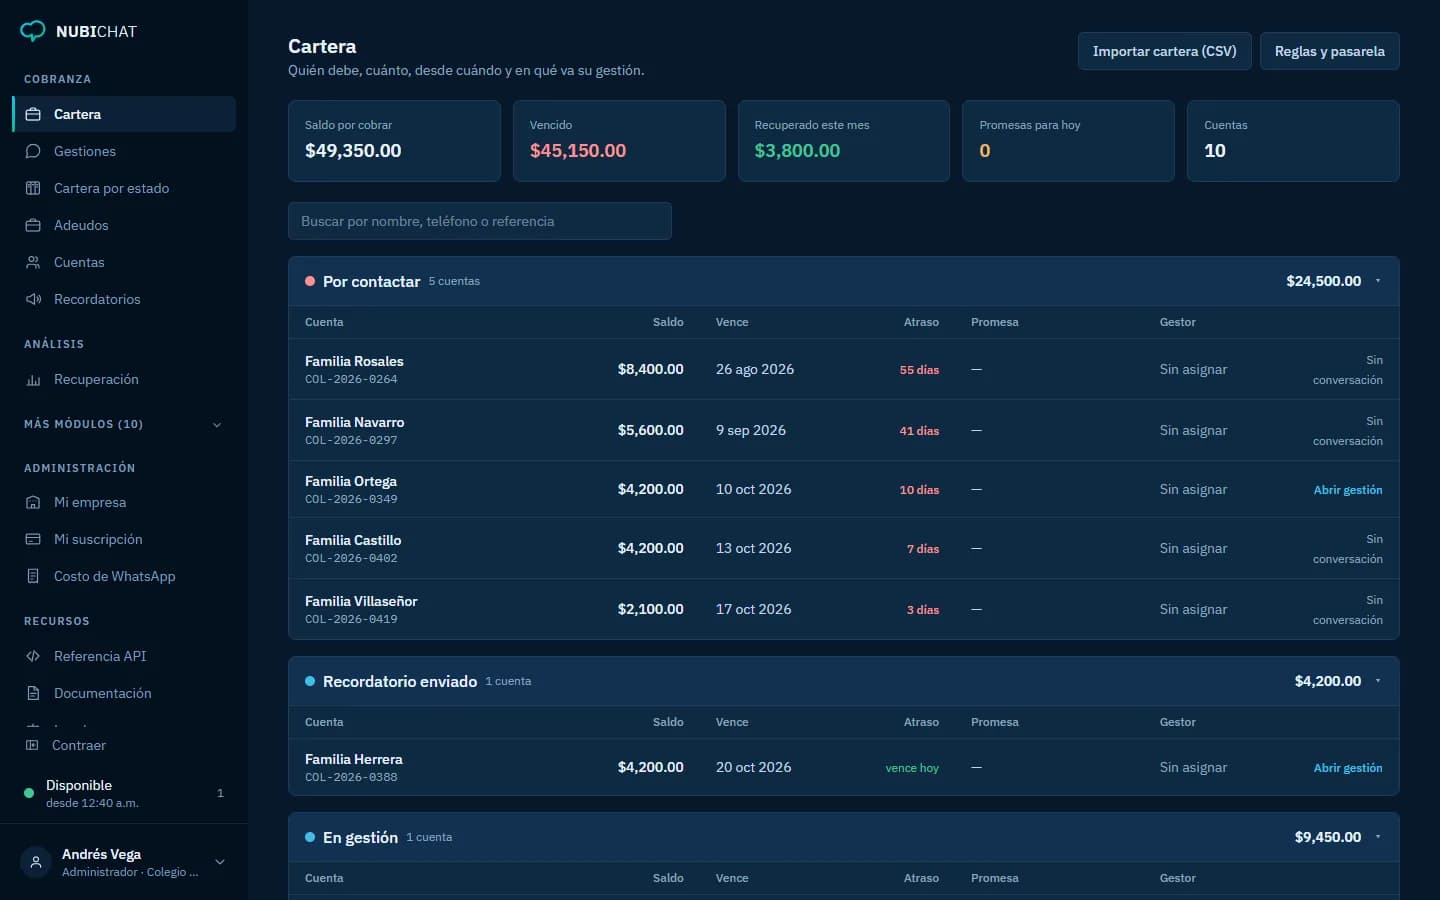The image size is (1440, 900).
Task: Click the Promesas para hoy card
Action: [x=1068, y=141]
